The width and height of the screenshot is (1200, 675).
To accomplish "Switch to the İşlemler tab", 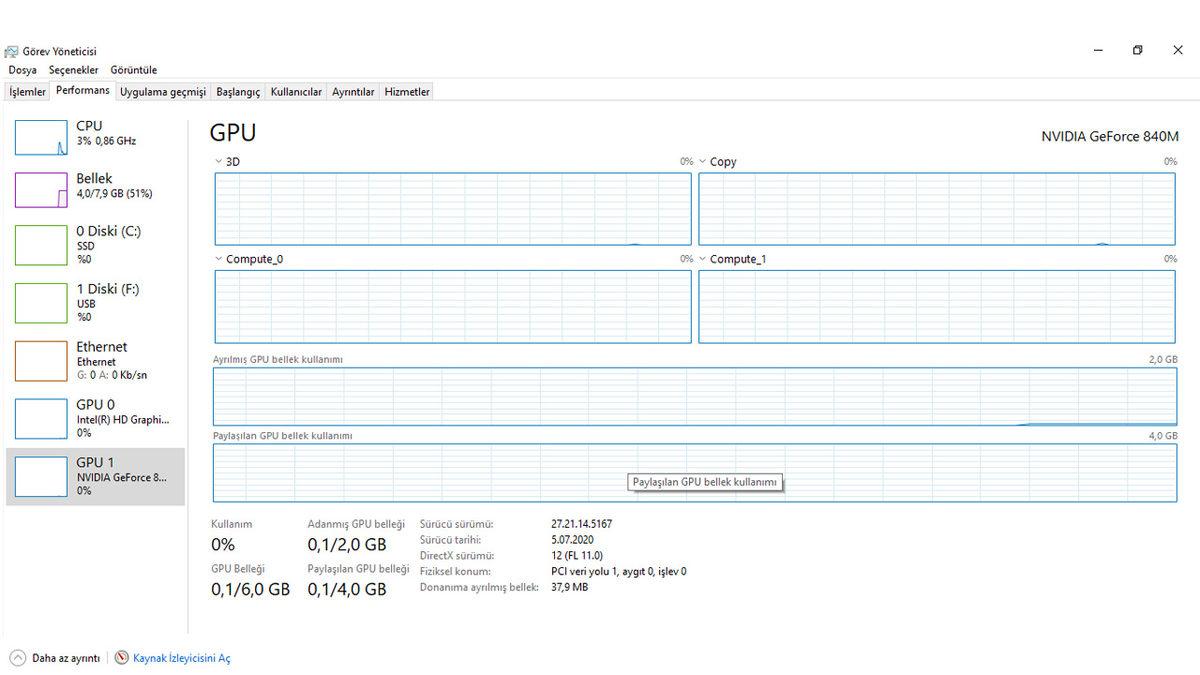I will pos(27,92).
